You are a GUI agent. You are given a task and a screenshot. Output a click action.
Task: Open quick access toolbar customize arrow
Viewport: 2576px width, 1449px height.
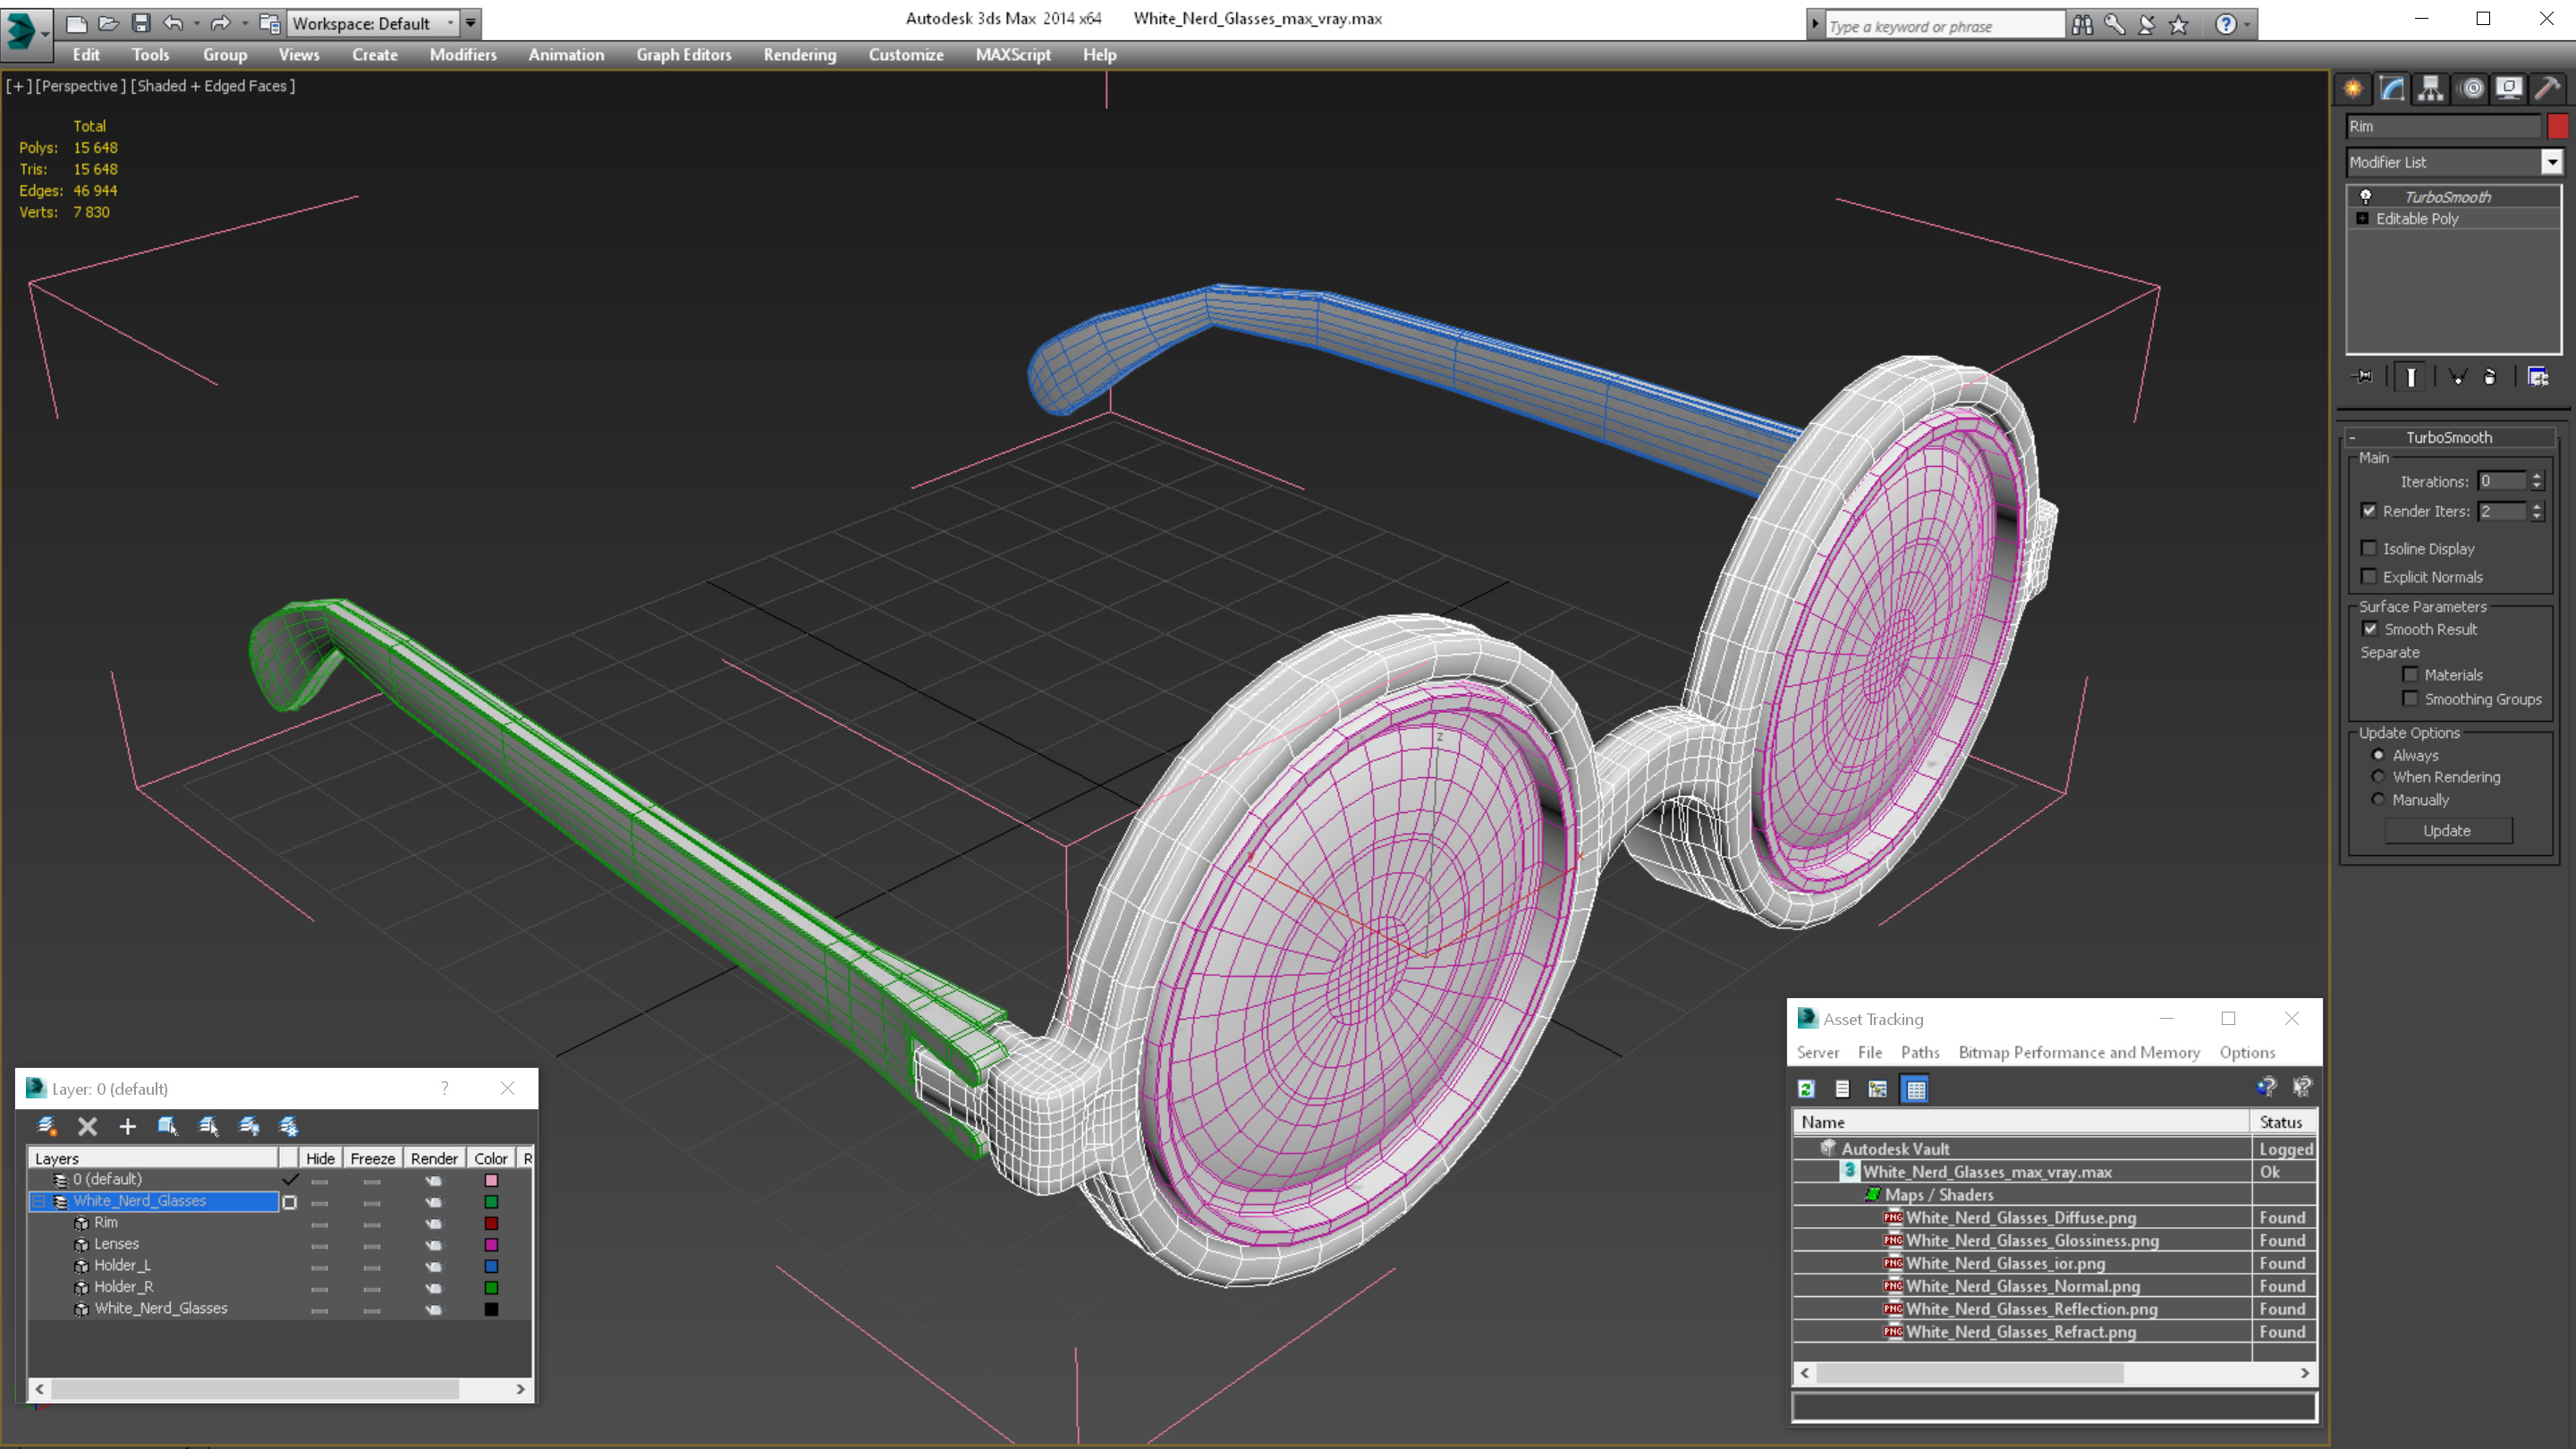[471, 22]
